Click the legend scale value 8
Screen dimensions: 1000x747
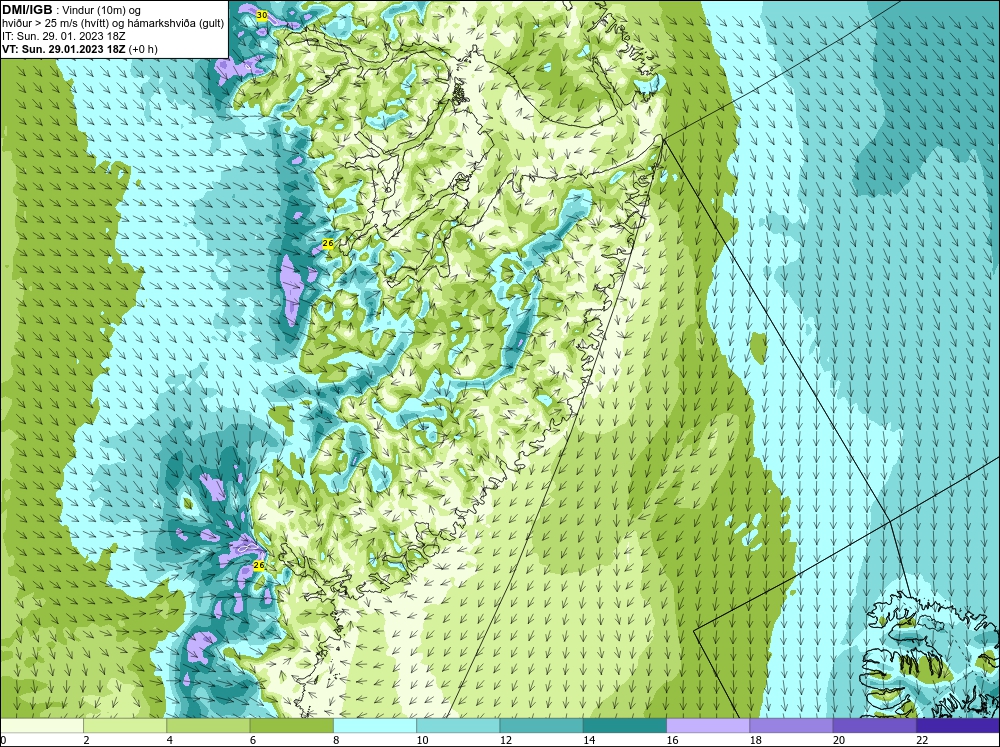tap(336, 740)
